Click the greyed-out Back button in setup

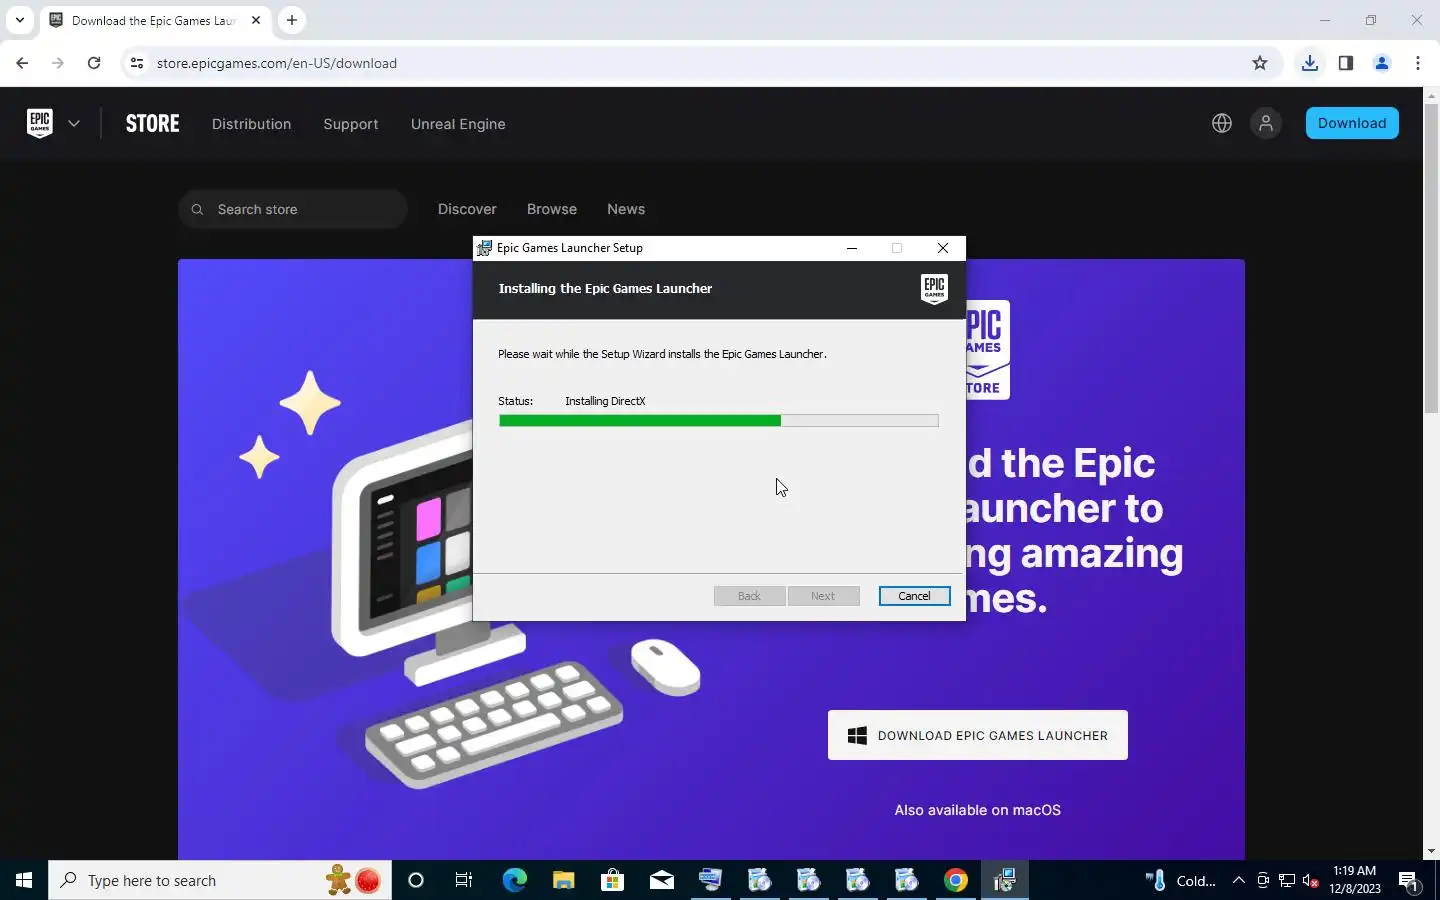pyautogui.click(x=749, y=596)
